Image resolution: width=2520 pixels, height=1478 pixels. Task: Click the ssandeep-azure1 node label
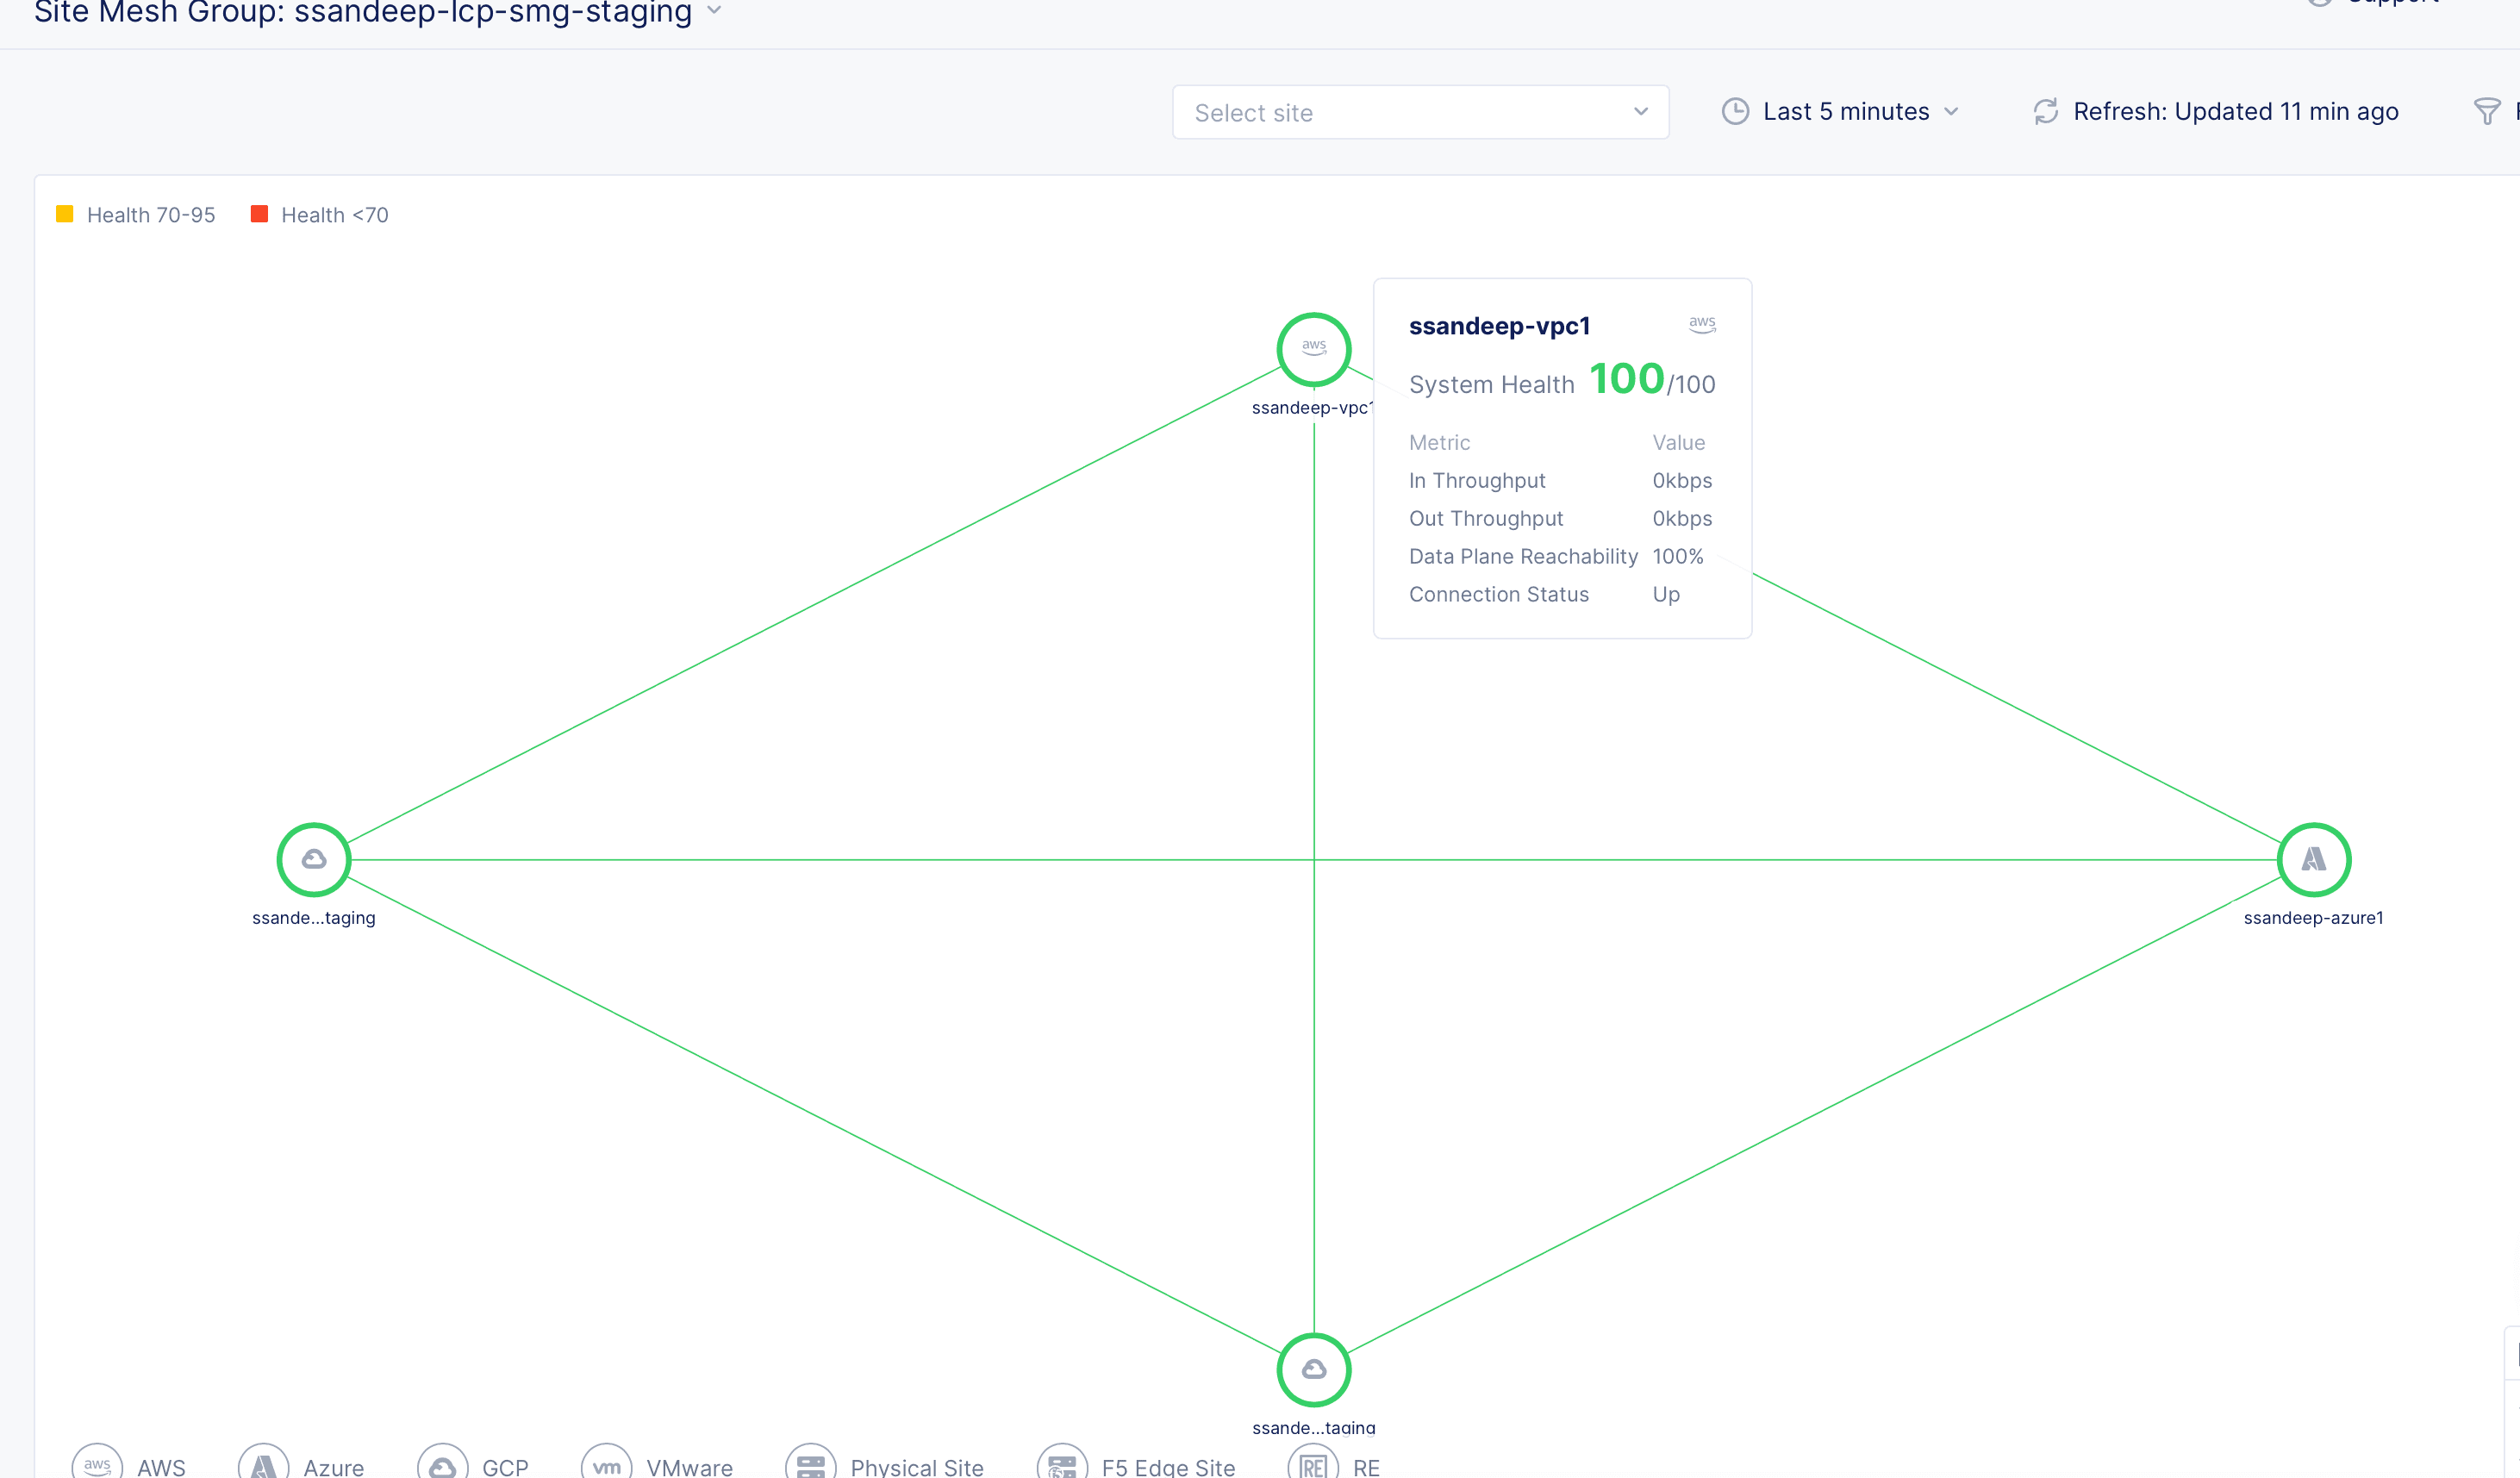click(x=2313, y=918)
